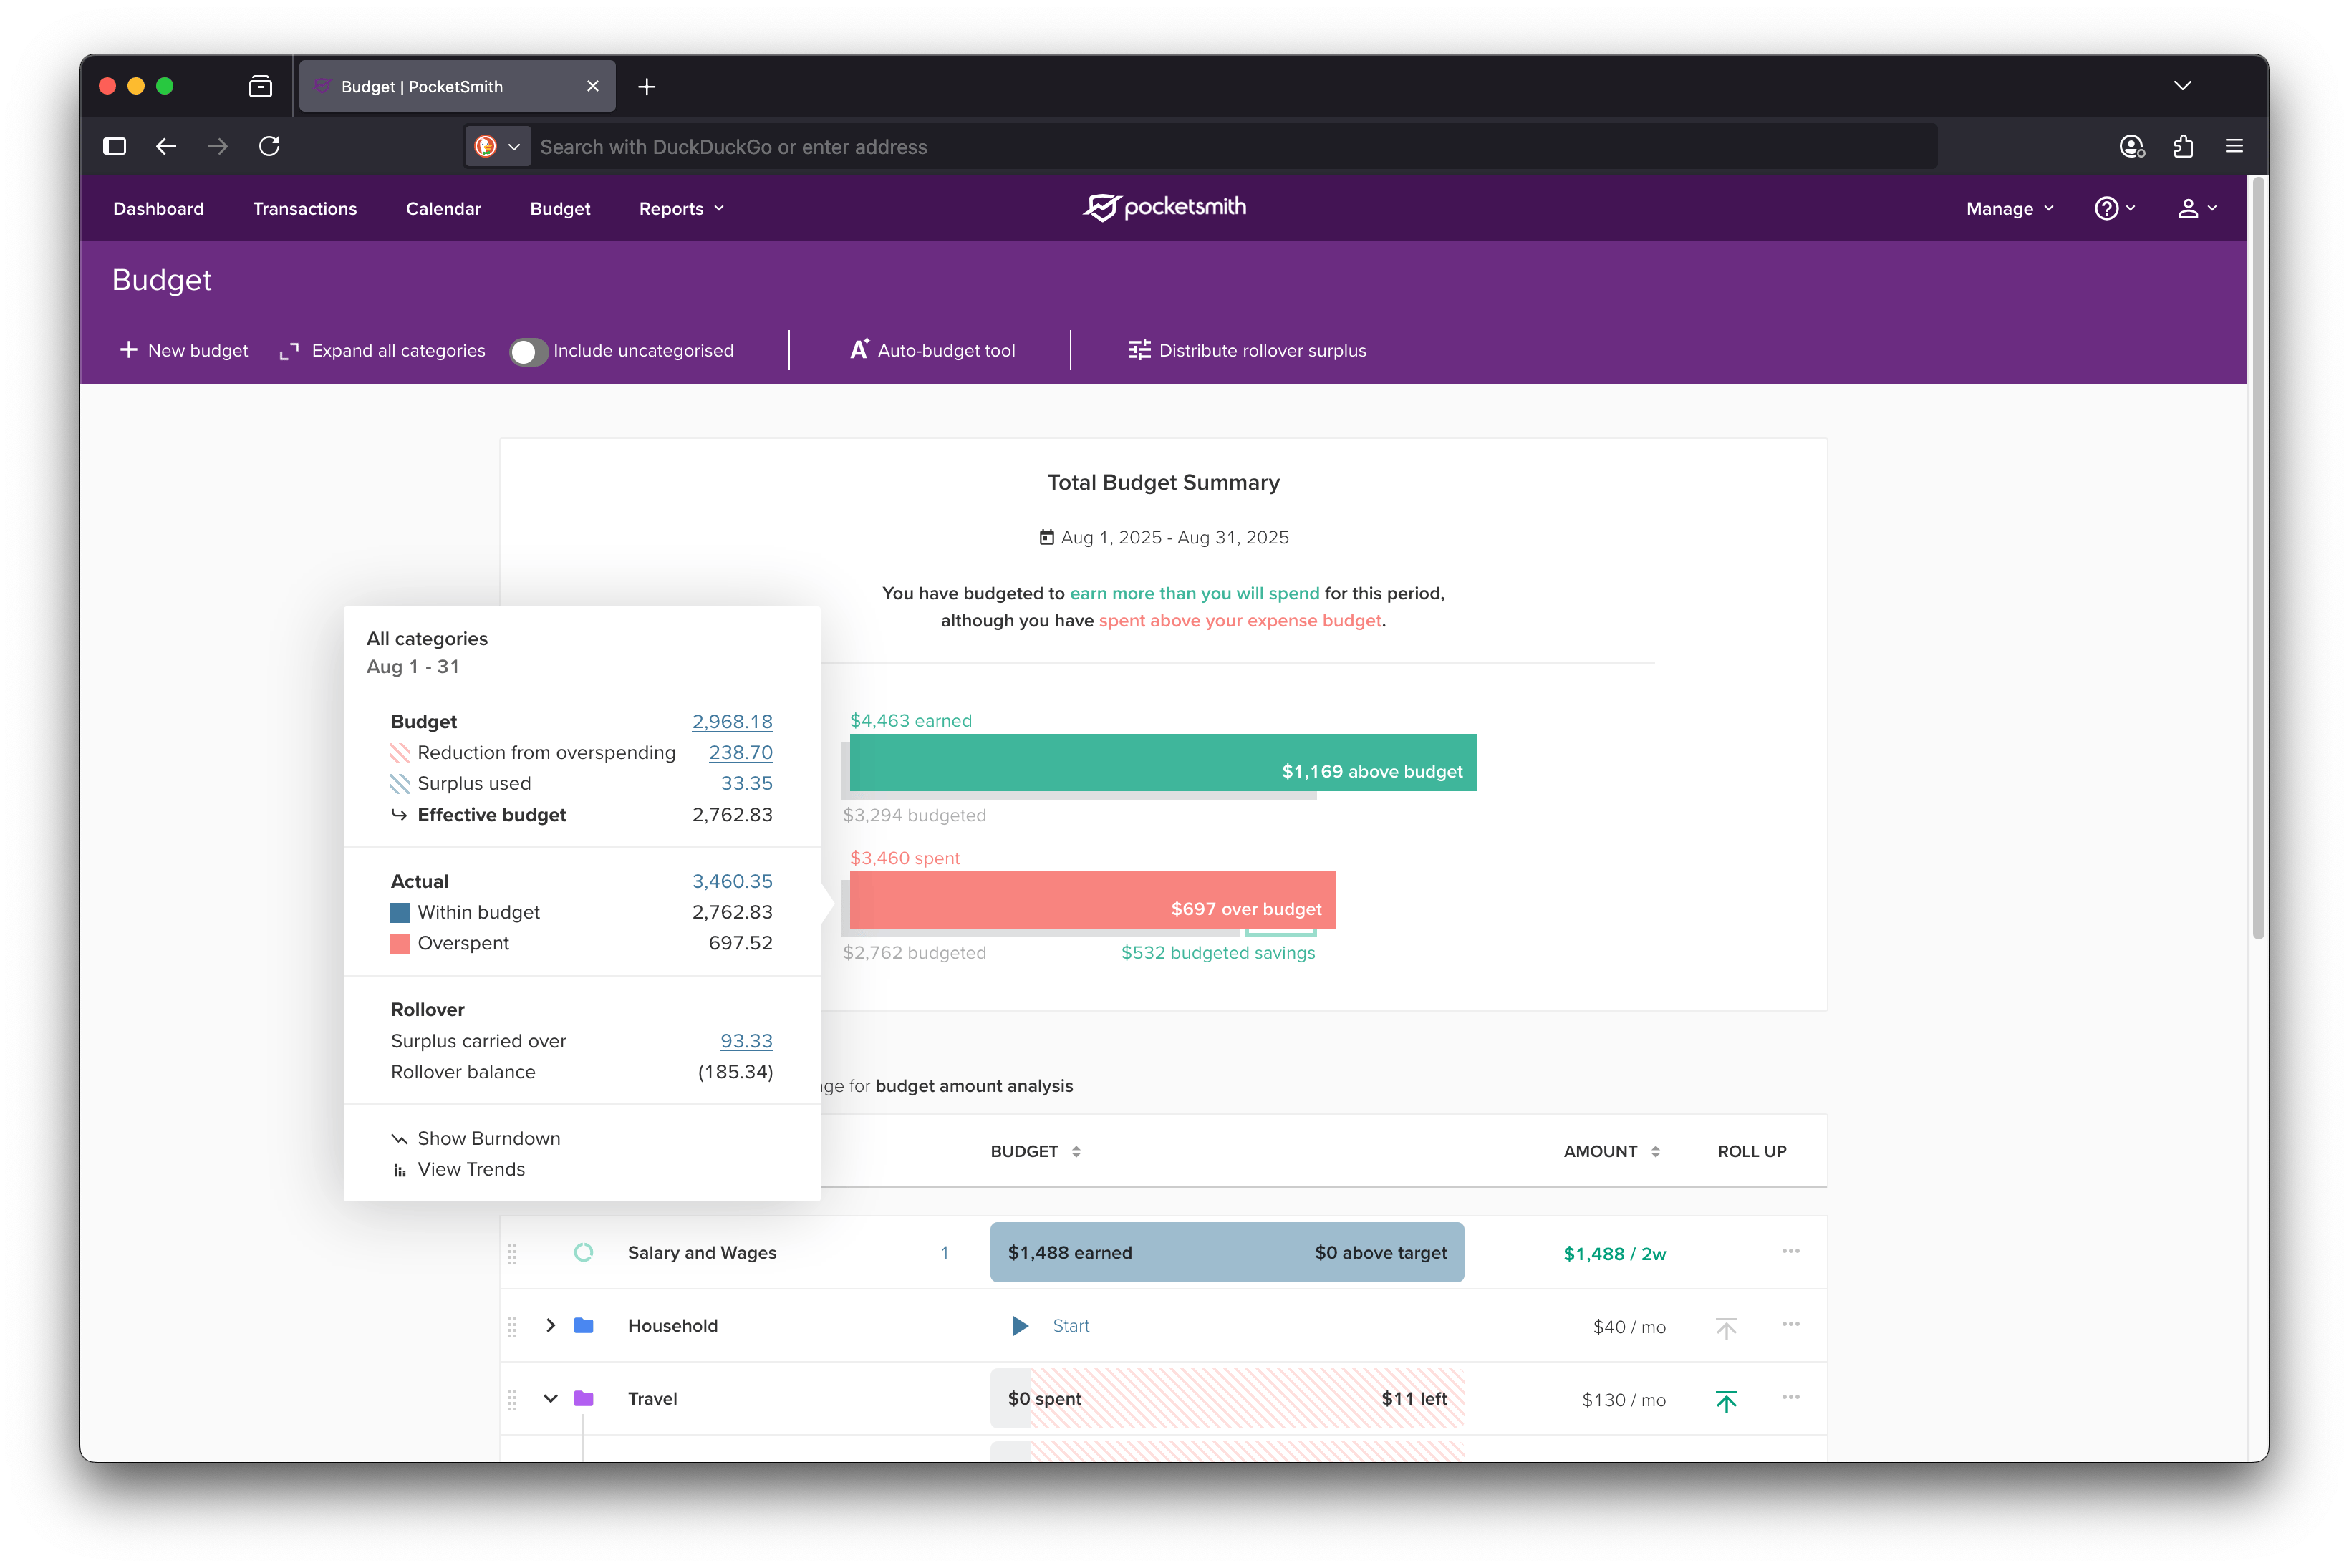Click the Actual 3,460.35 link

click(x=732, y=881)
